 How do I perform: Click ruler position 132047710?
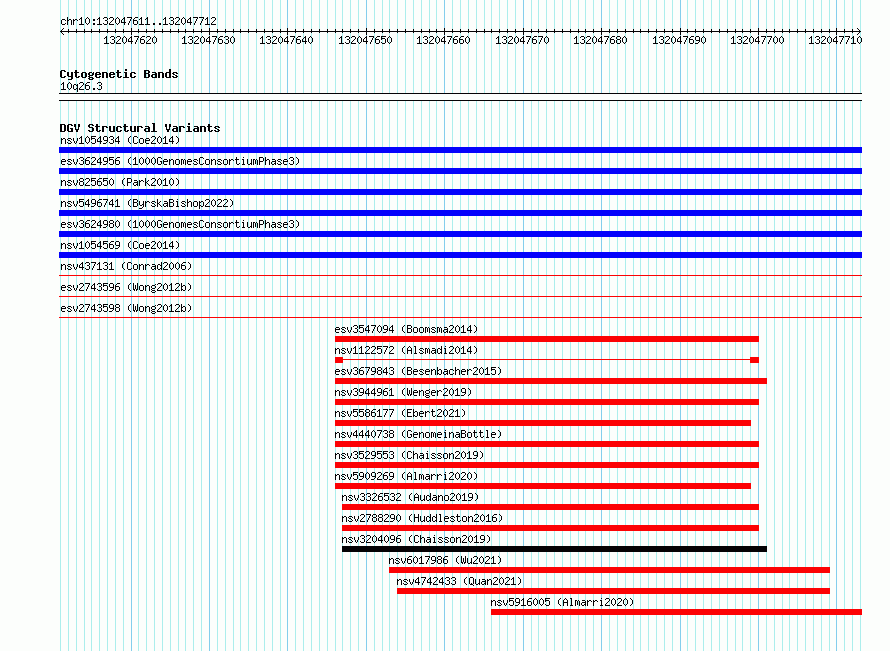(836, 40)
